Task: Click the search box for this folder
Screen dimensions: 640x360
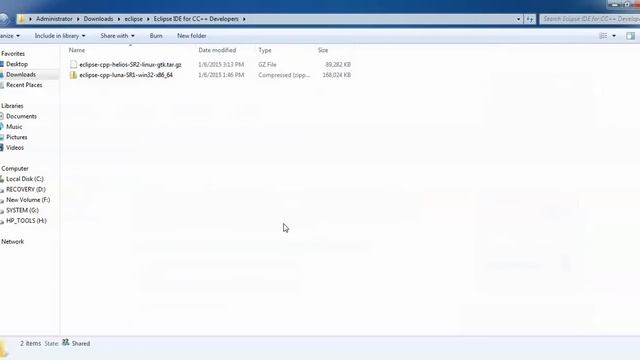Action: [x=590, y=19]
